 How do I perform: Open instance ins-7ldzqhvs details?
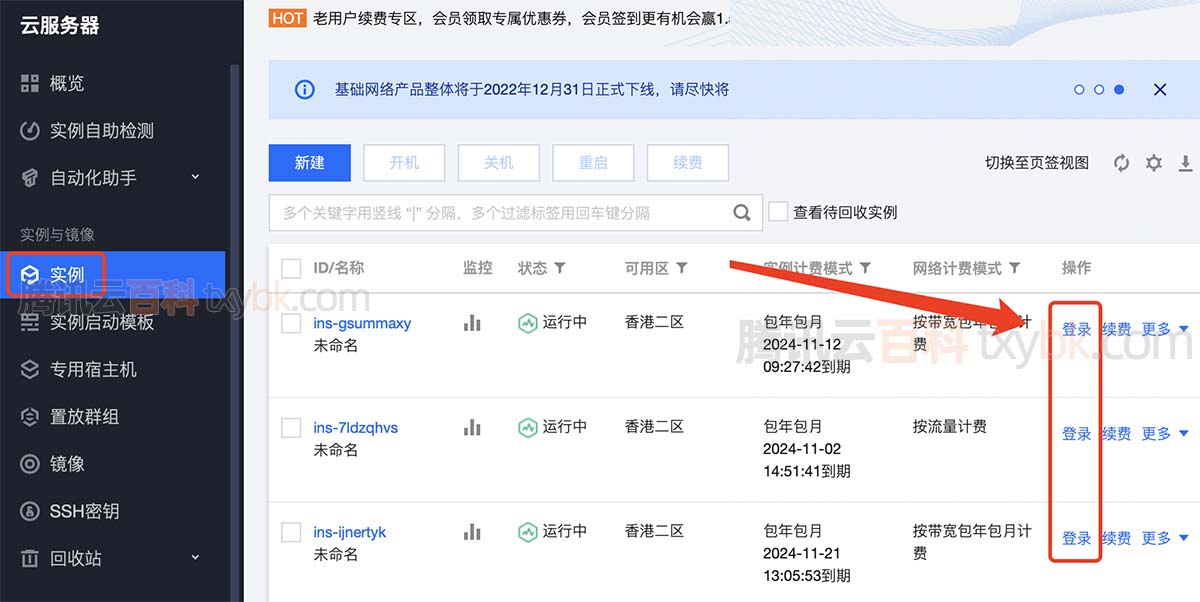(x=356, y=428)
